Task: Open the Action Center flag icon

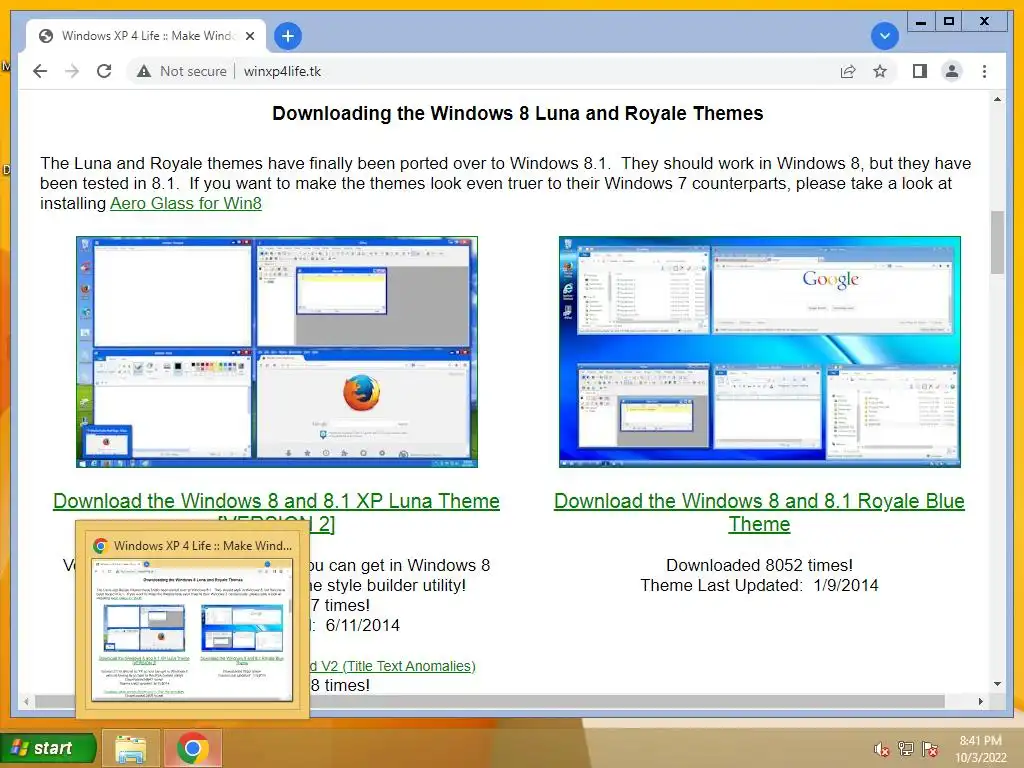Action: 930,749
